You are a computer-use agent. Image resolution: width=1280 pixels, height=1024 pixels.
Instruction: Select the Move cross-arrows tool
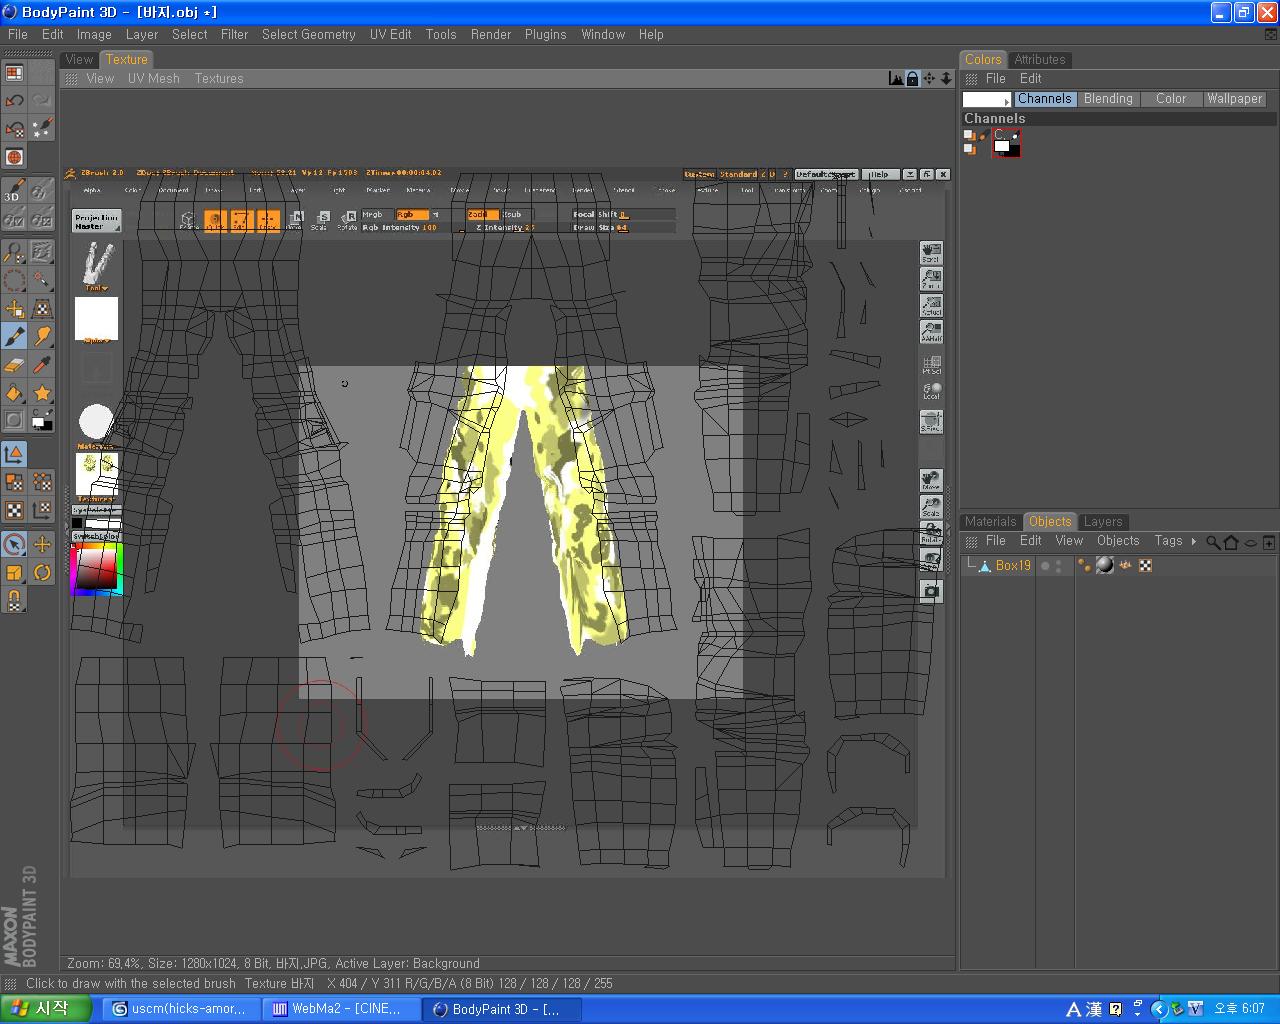pyautogui.click(x=42, y=544)
